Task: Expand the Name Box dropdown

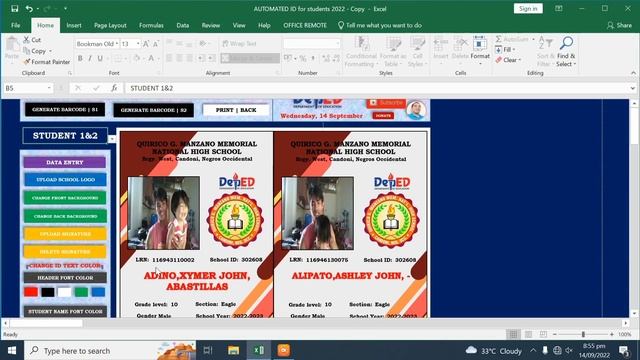Action: (49, 88)
